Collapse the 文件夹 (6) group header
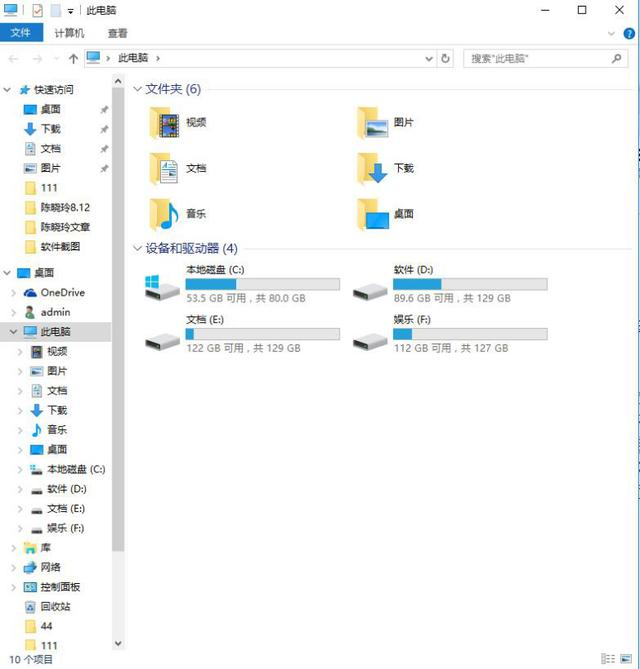 click(137, 89)
